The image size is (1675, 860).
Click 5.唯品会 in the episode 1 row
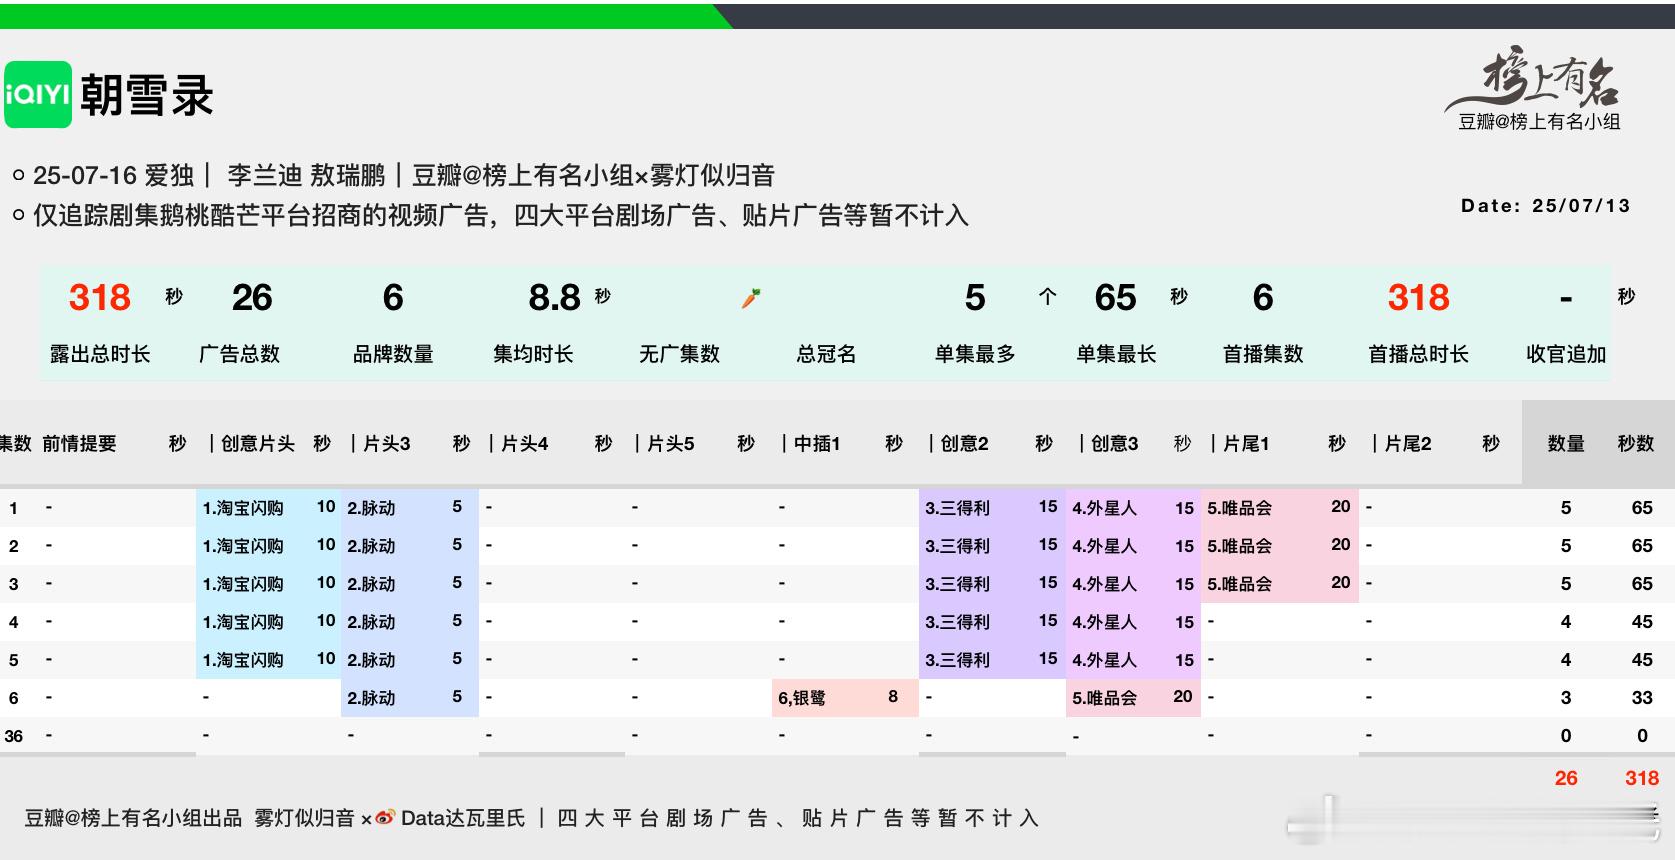click(x=1239, y=508)
